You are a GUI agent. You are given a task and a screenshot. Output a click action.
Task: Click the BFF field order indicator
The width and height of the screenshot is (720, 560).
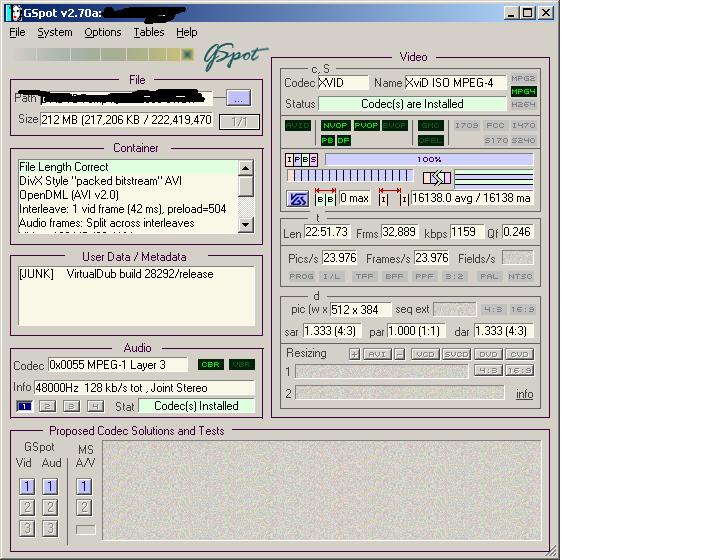394,276
